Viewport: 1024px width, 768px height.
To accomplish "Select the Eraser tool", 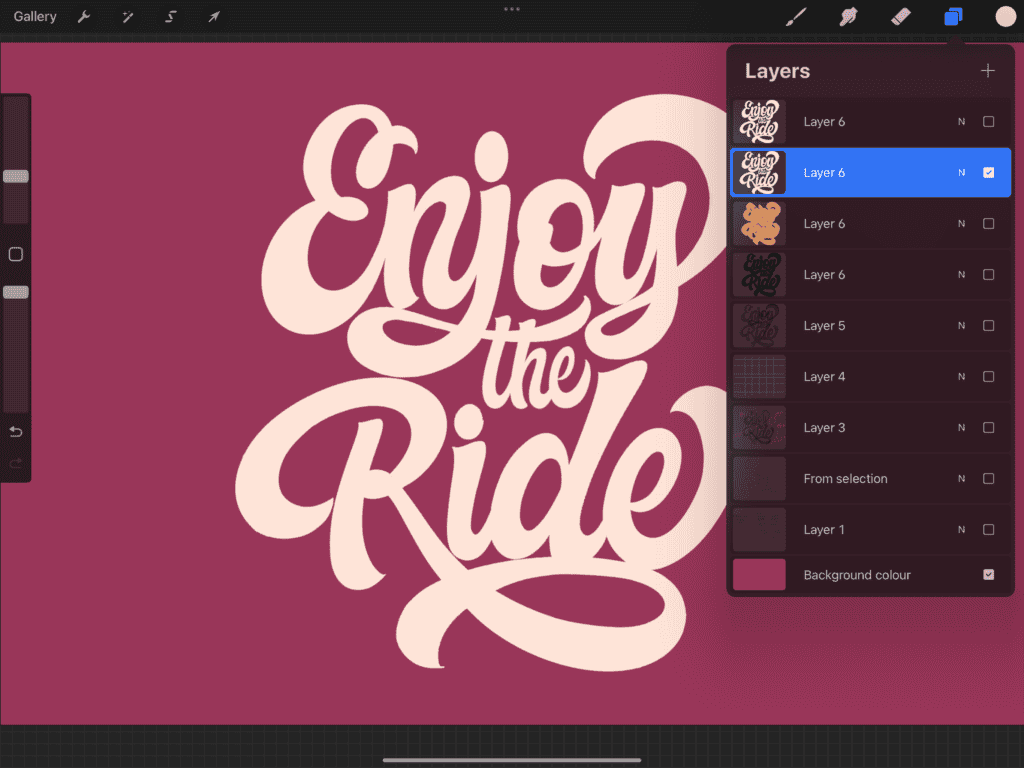I will [899, 17].
